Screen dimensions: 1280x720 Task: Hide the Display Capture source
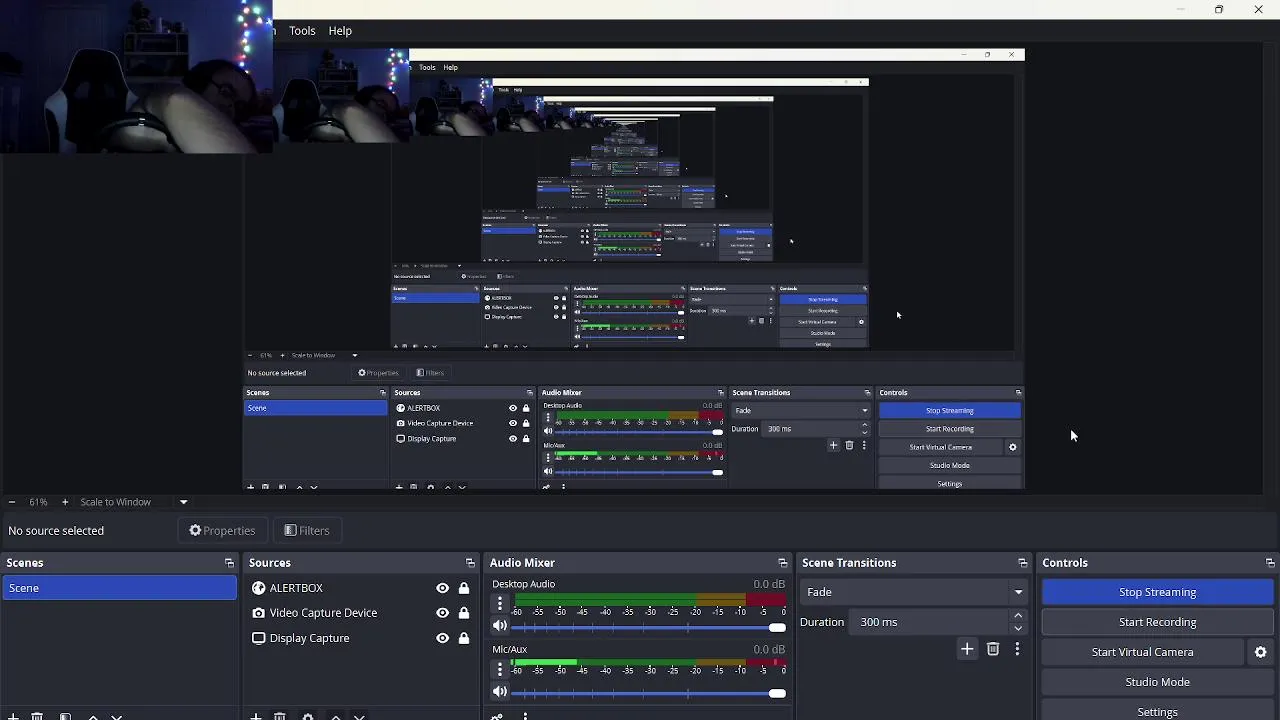pos(442,638)
